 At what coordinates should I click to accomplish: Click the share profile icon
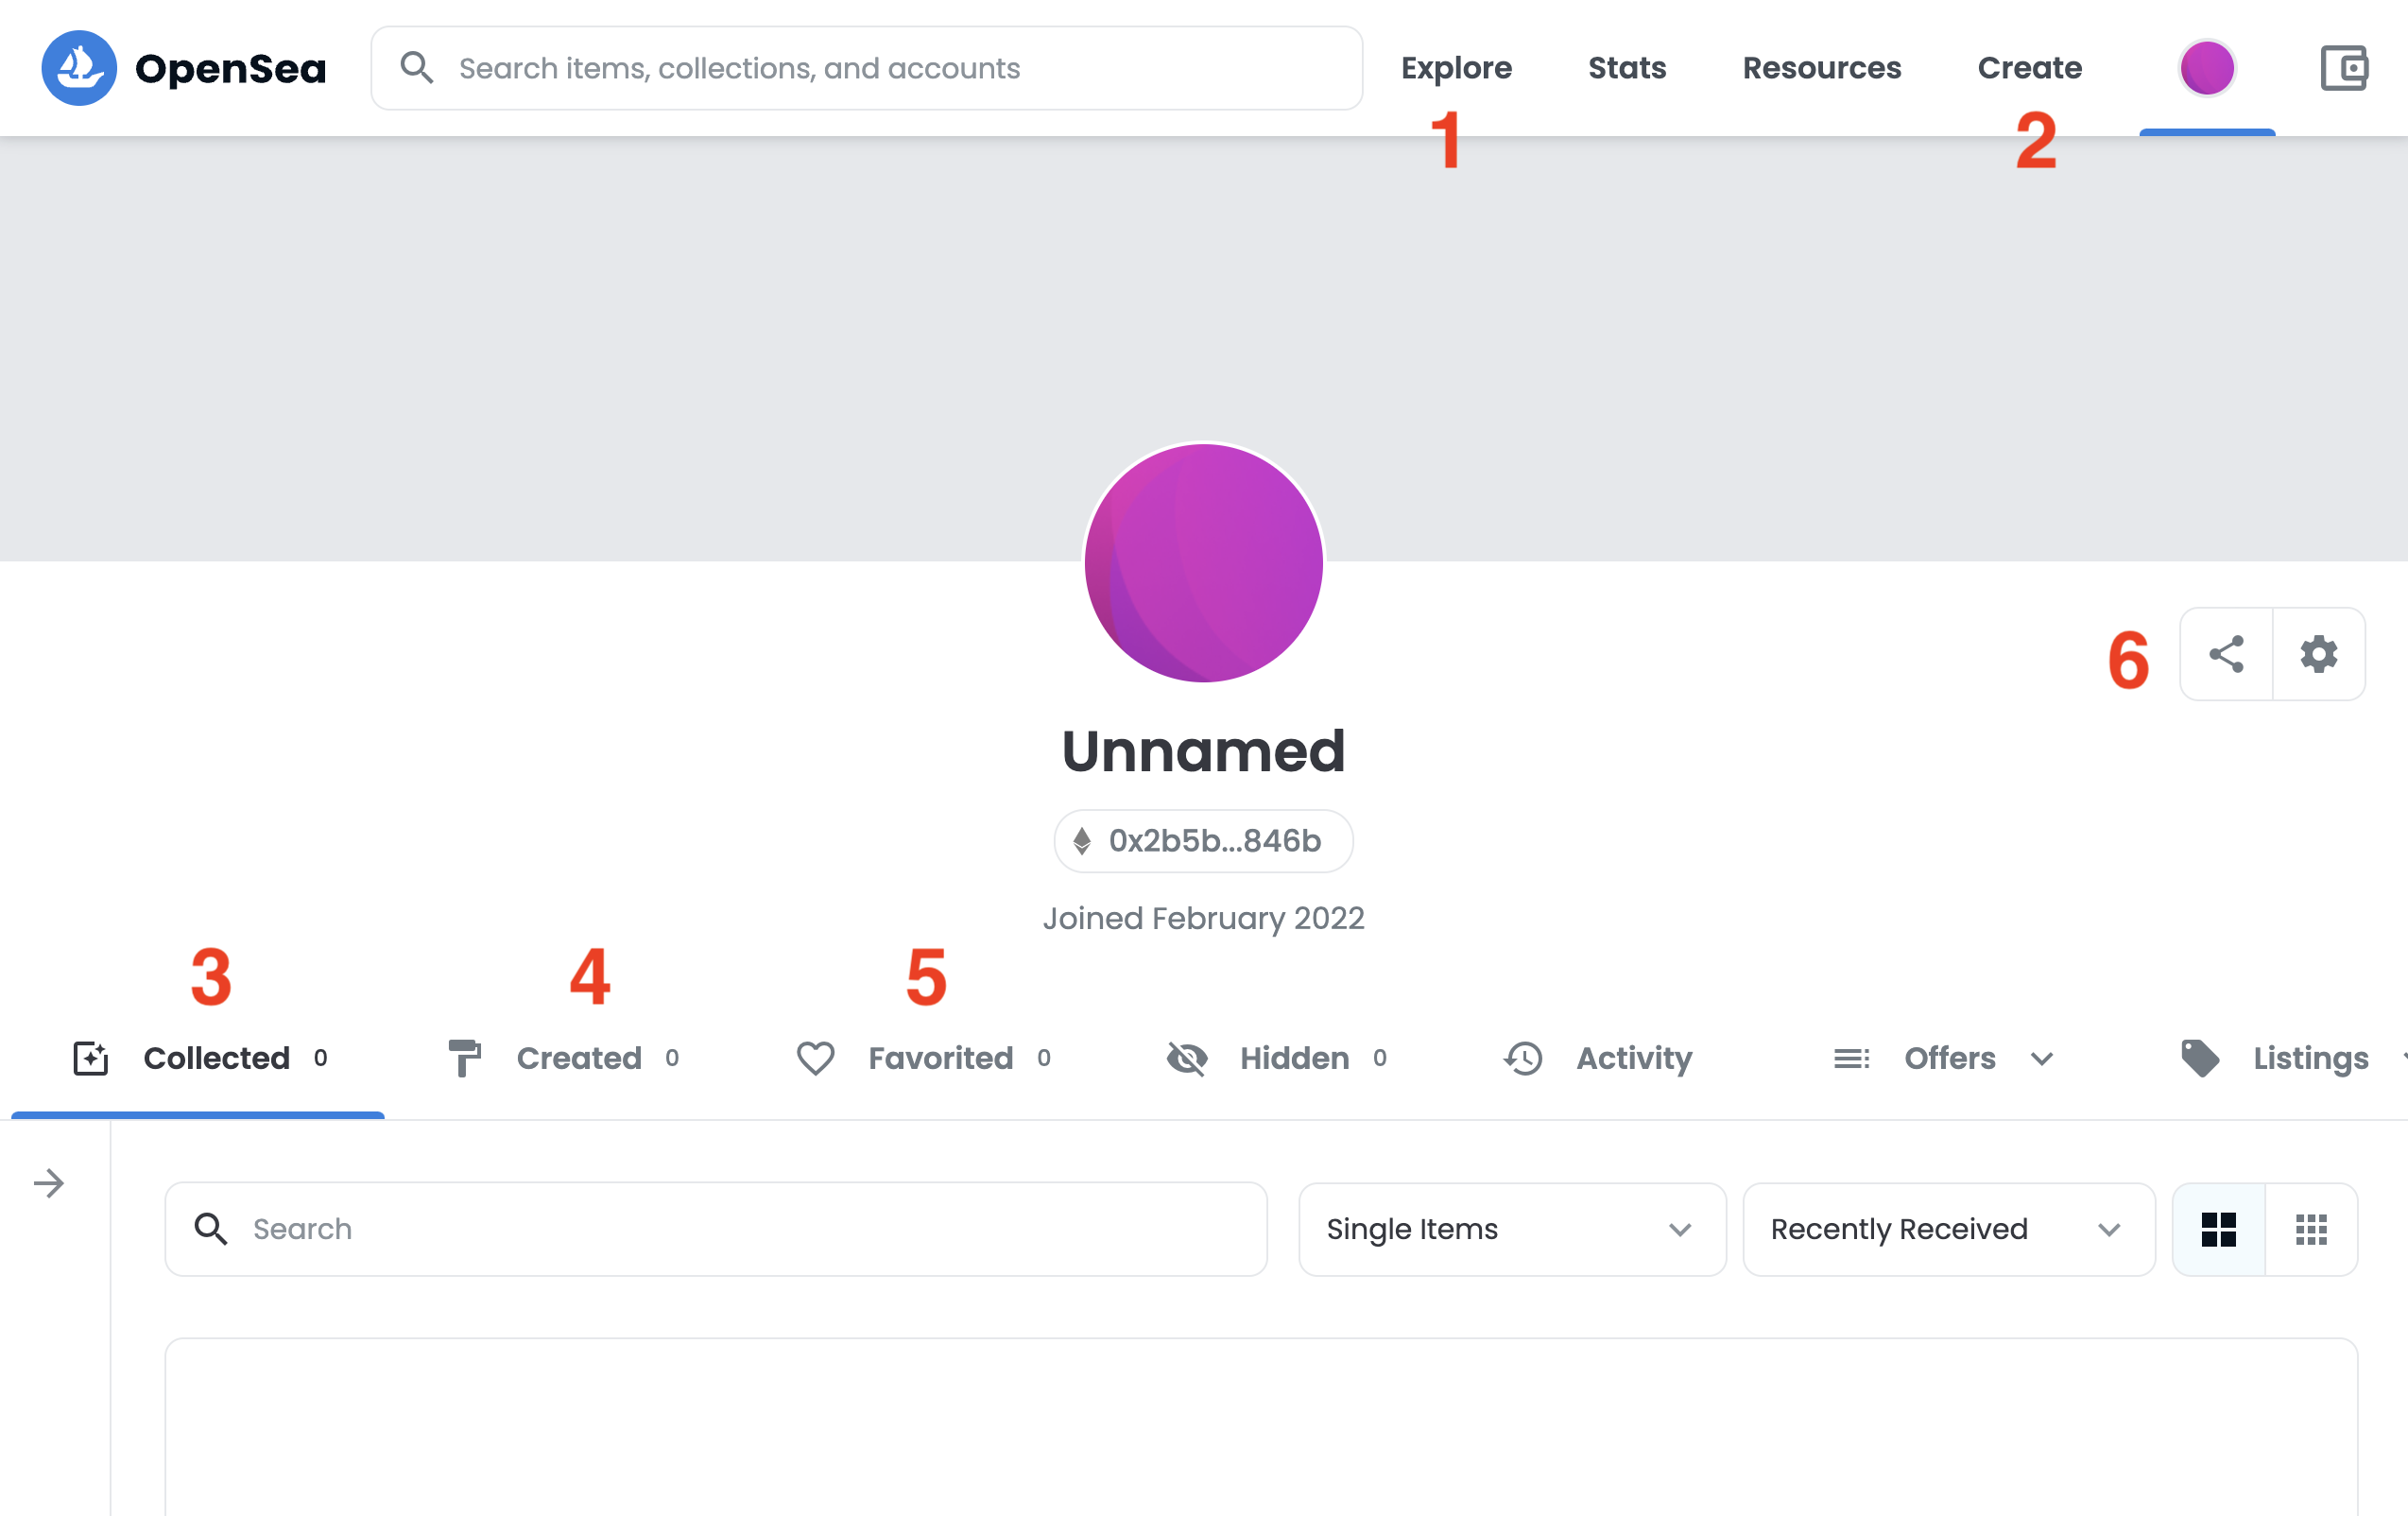point(2226,654)
